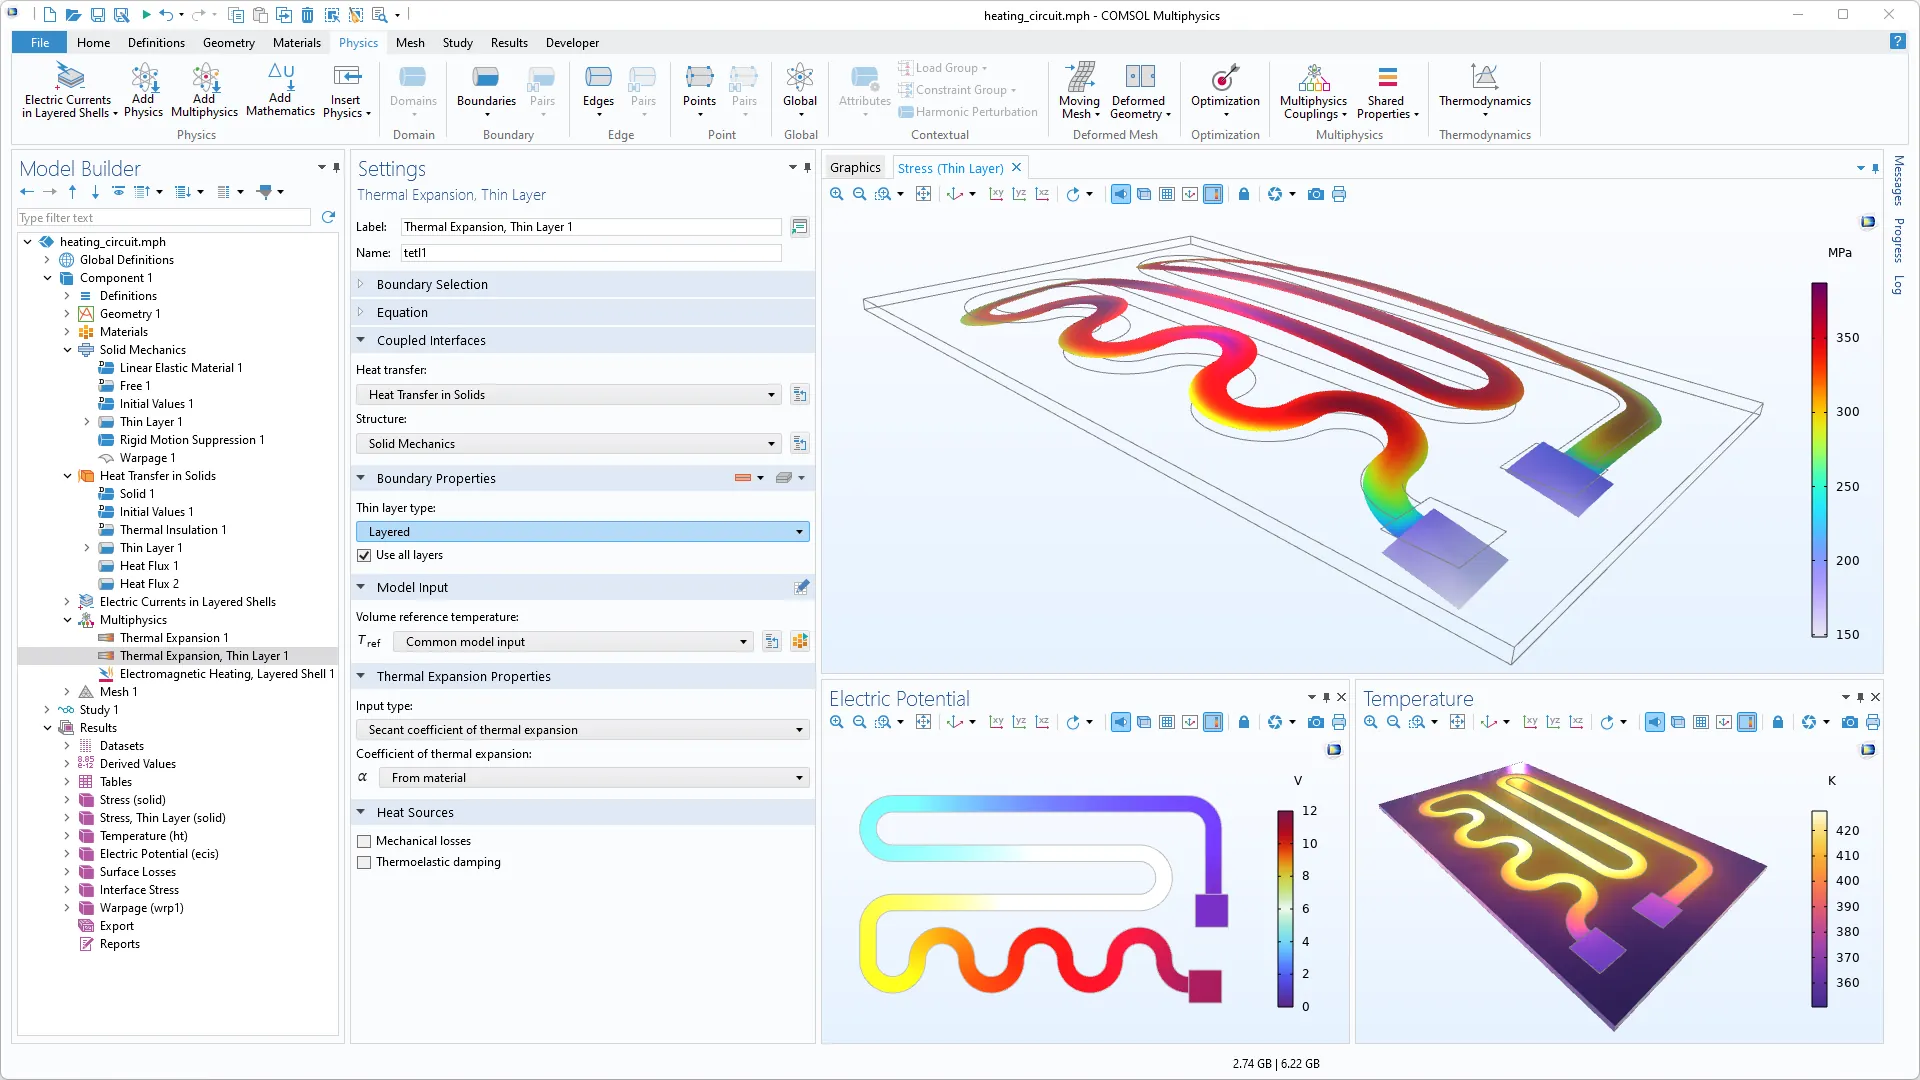Open the Mesh ribbon tab
Screen dimensions: 1920x1080
[x=410, y=43]
